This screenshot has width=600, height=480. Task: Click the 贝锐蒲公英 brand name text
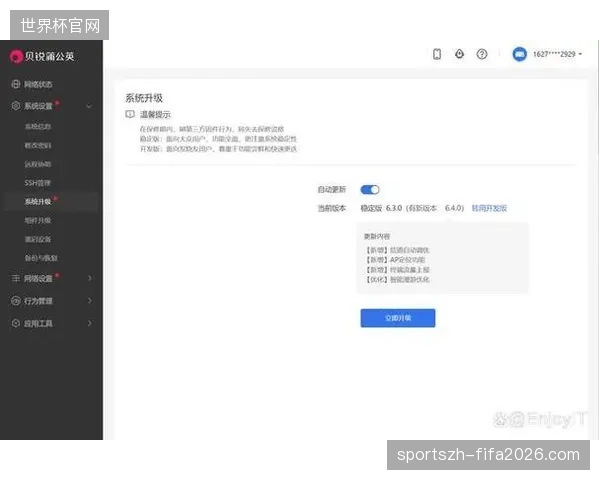49,57
